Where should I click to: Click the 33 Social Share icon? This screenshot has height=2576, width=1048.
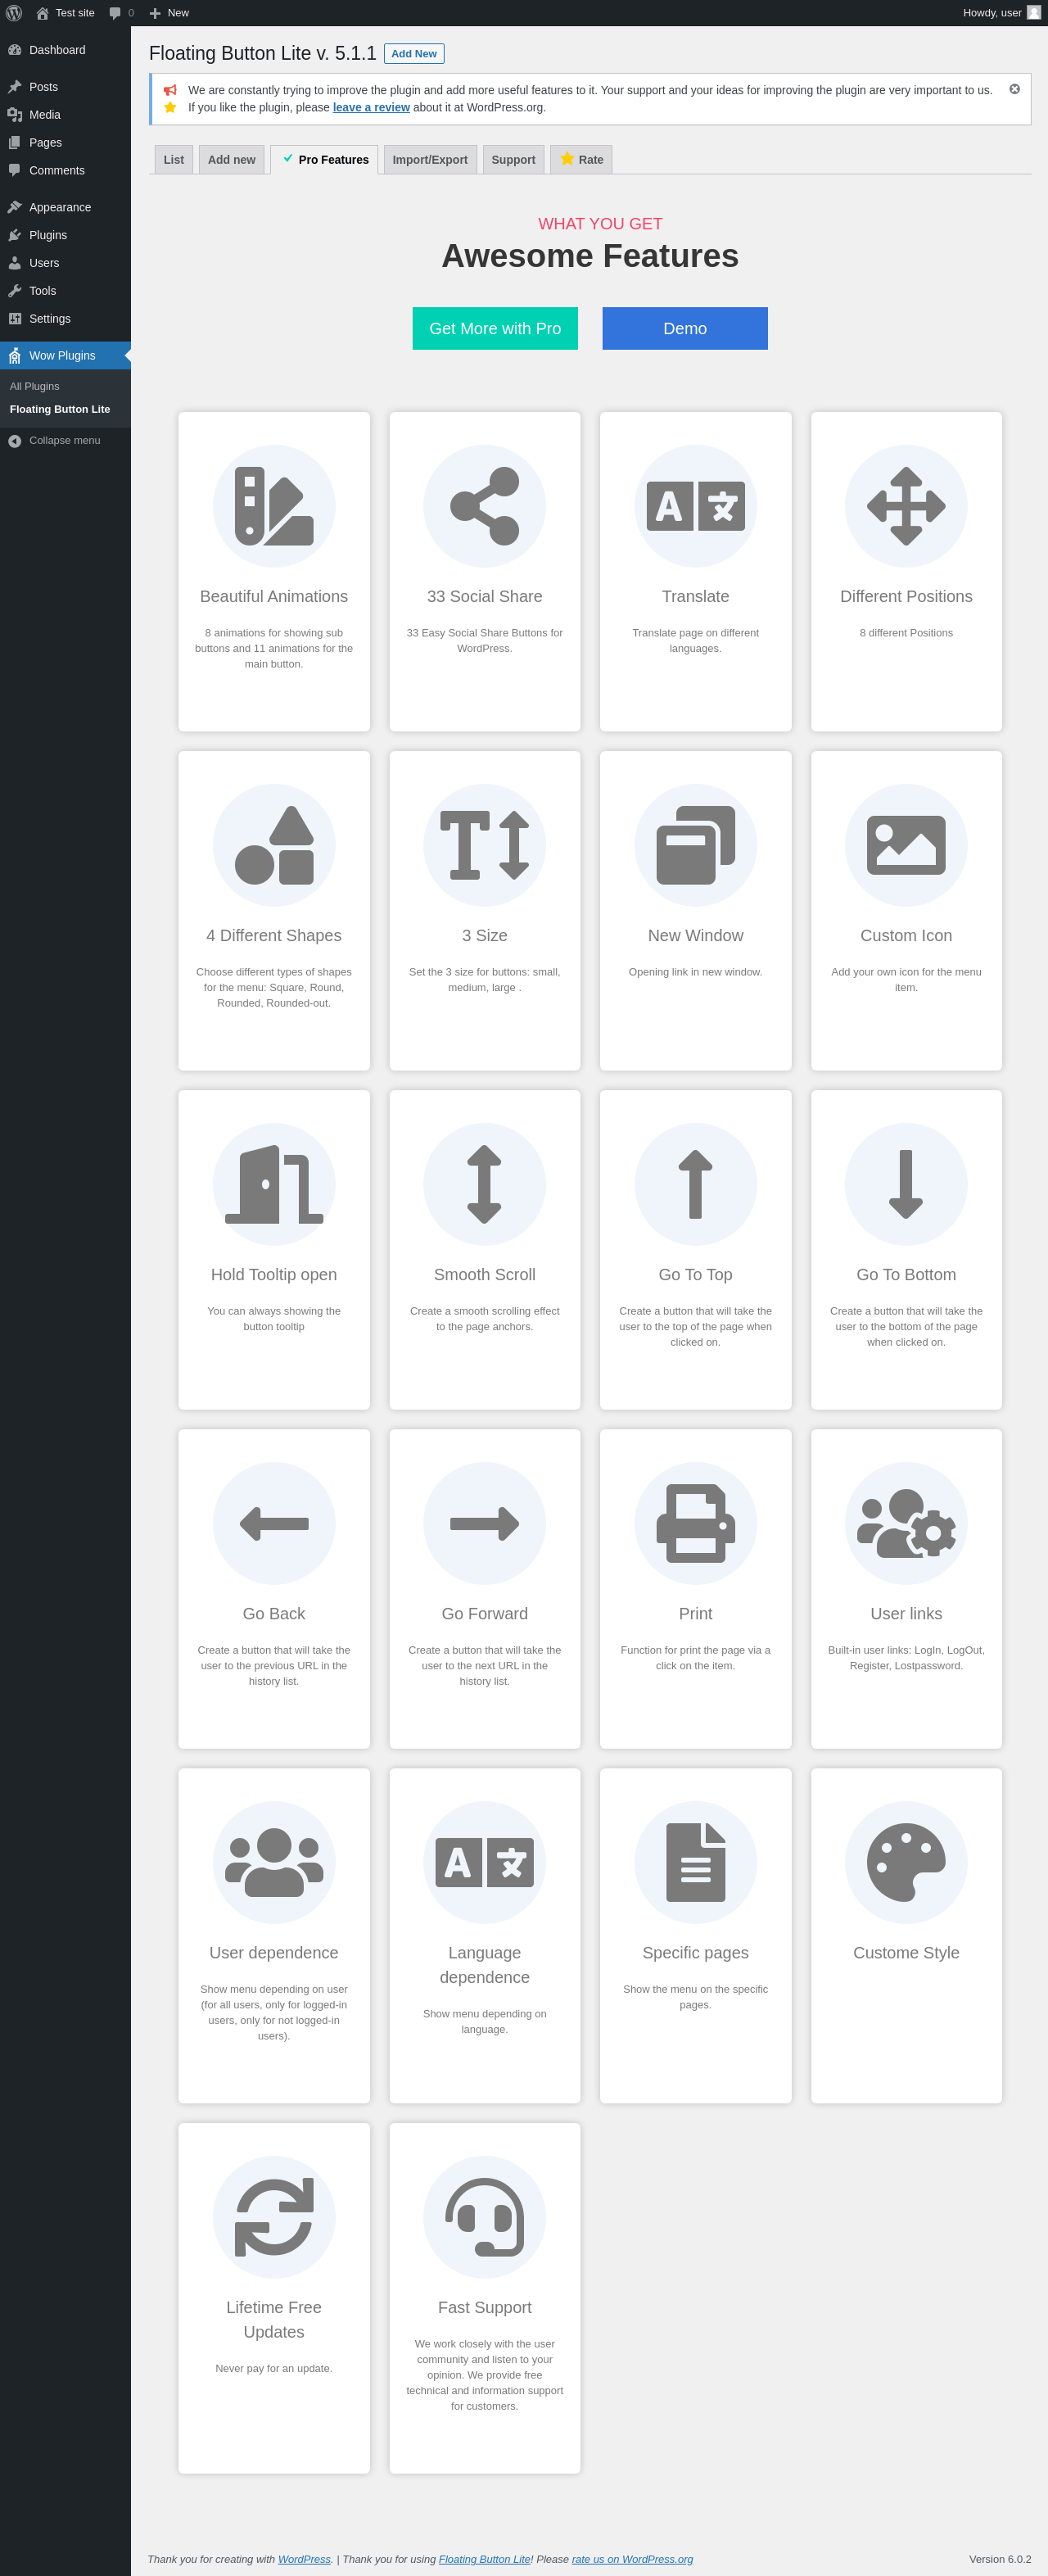tap(485, 506)
